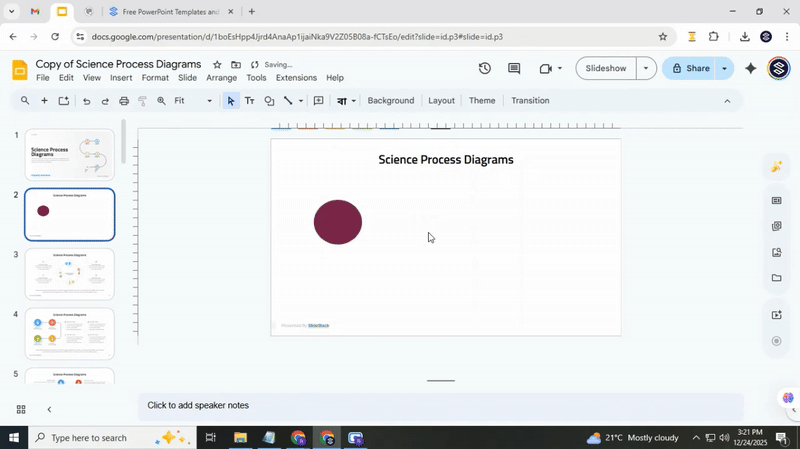Expand the Share button dropdown arrow

pos(724,69)
